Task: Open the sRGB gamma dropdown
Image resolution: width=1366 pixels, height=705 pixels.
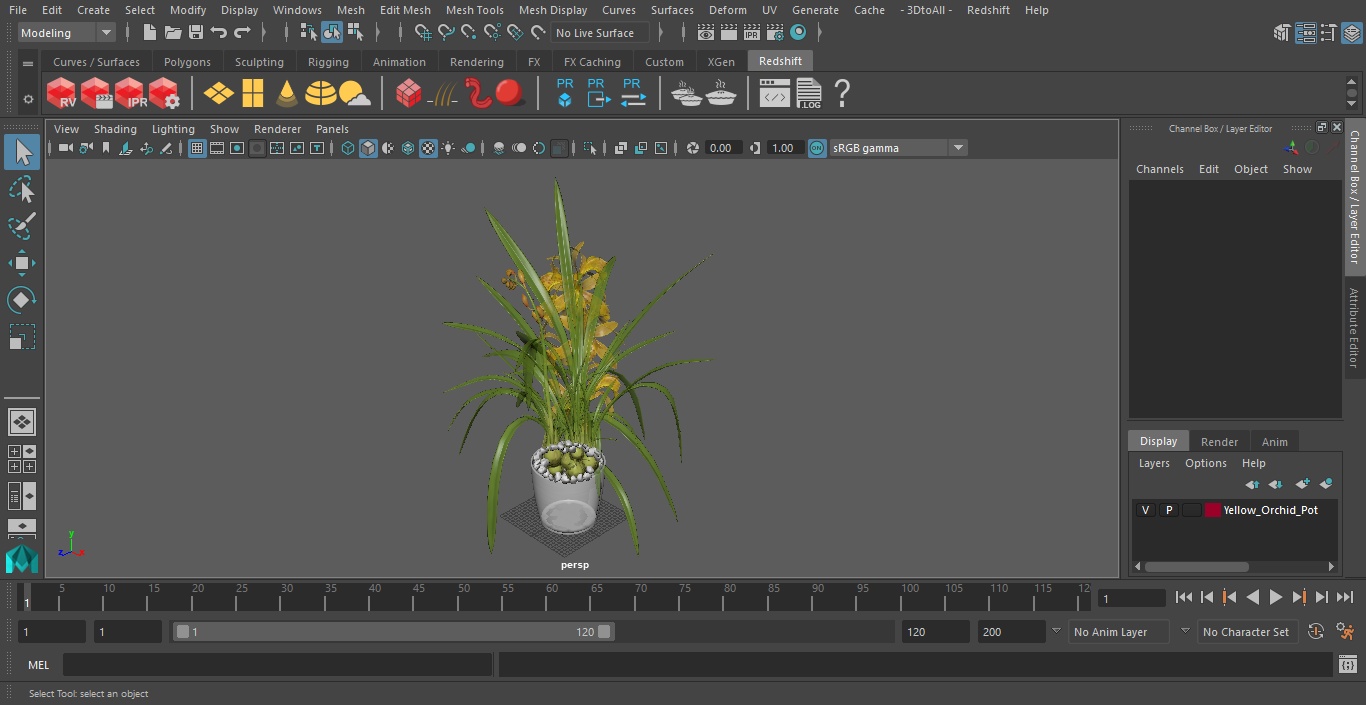Action: coord(897,148)
